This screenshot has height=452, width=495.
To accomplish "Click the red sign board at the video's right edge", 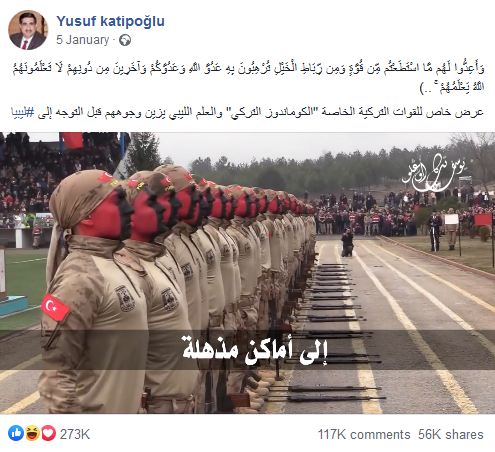I will (x=483, y=220).
